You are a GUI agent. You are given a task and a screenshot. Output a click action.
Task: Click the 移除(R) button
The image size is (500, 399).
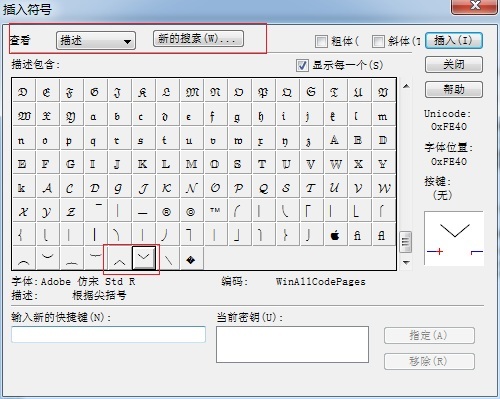(x=429, y=361)
